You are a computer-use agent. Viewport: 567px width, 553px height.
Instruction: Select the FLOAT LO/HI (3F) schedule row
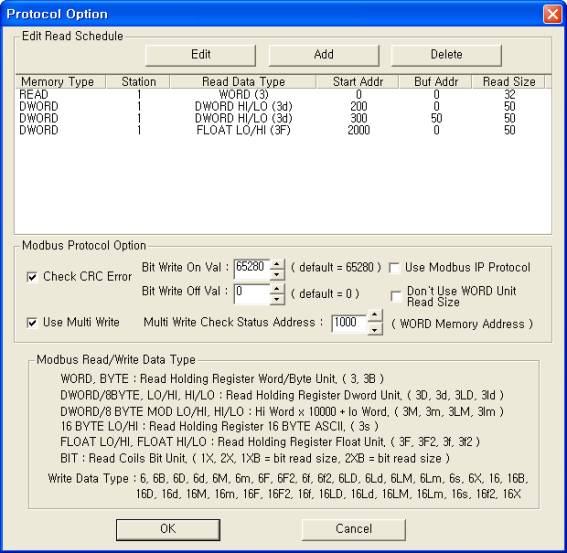click(x=283, y=130)
